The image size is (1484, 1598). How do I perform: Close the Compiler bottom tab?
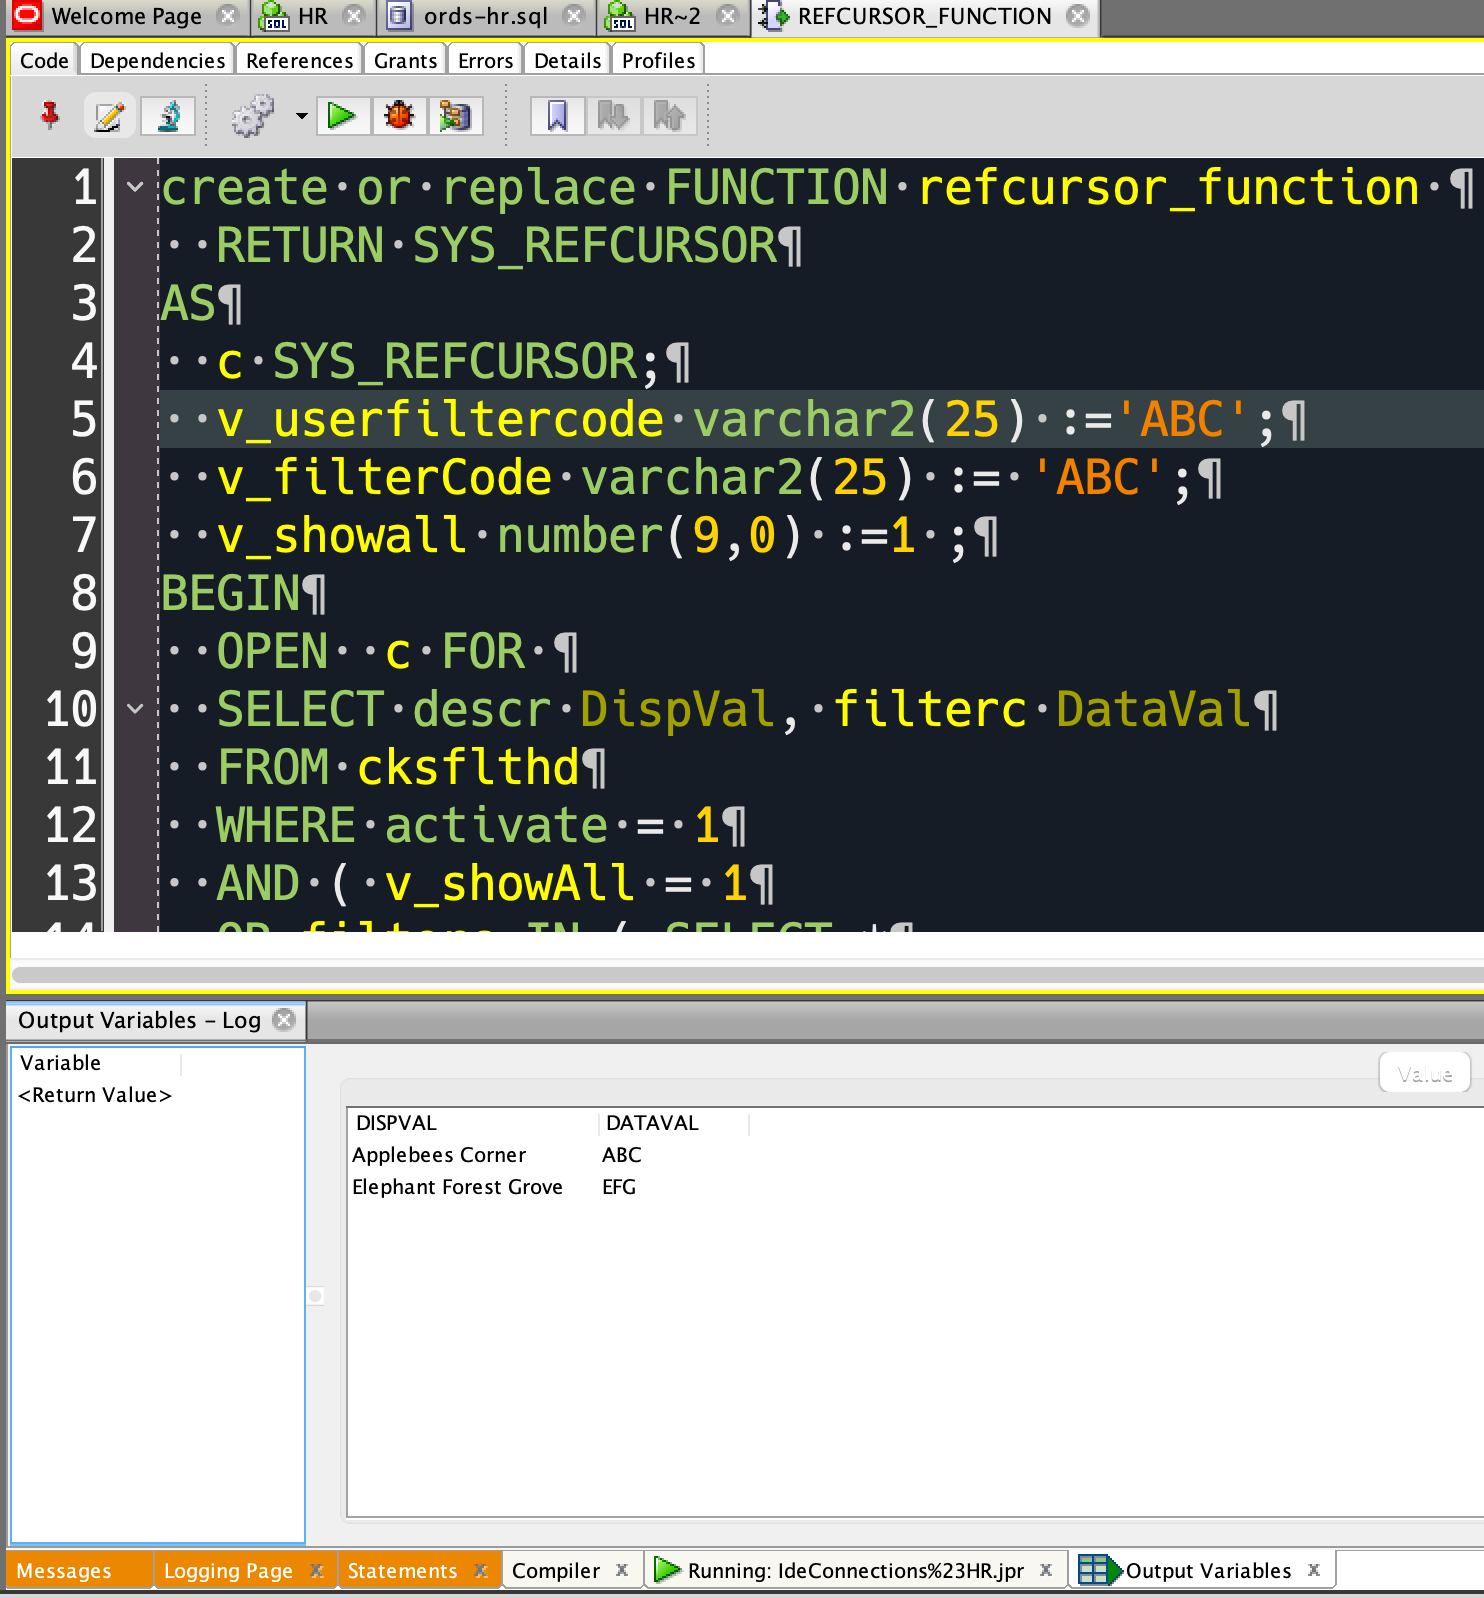point(622,1570)
